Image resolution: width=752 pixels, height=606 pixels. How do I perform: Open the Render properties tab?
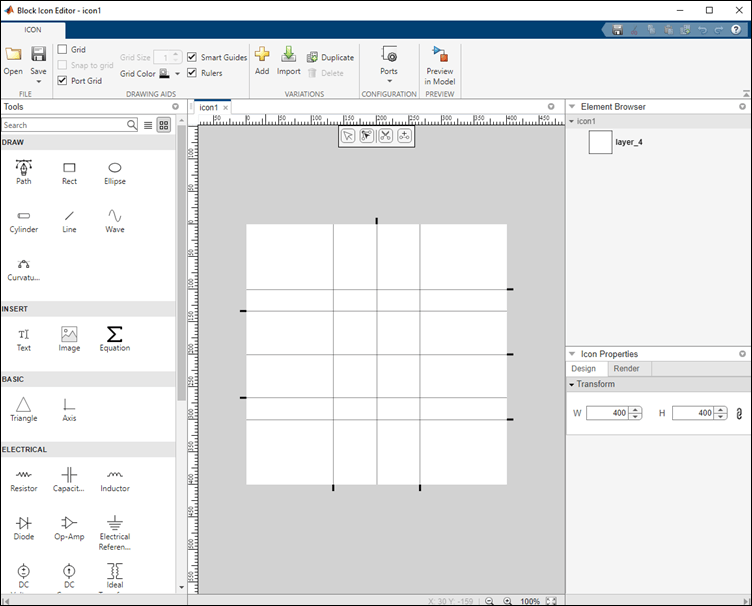click(626, 369)
